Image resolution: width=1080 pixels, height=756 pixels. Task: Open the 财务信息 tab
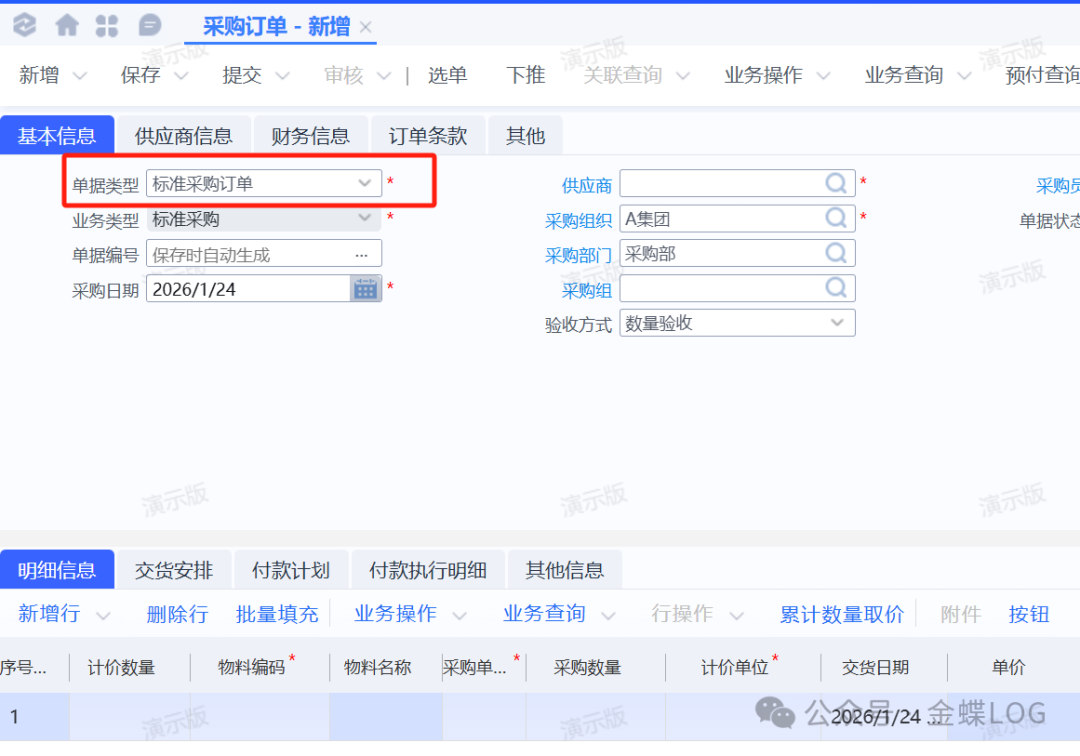click(310, 136)
